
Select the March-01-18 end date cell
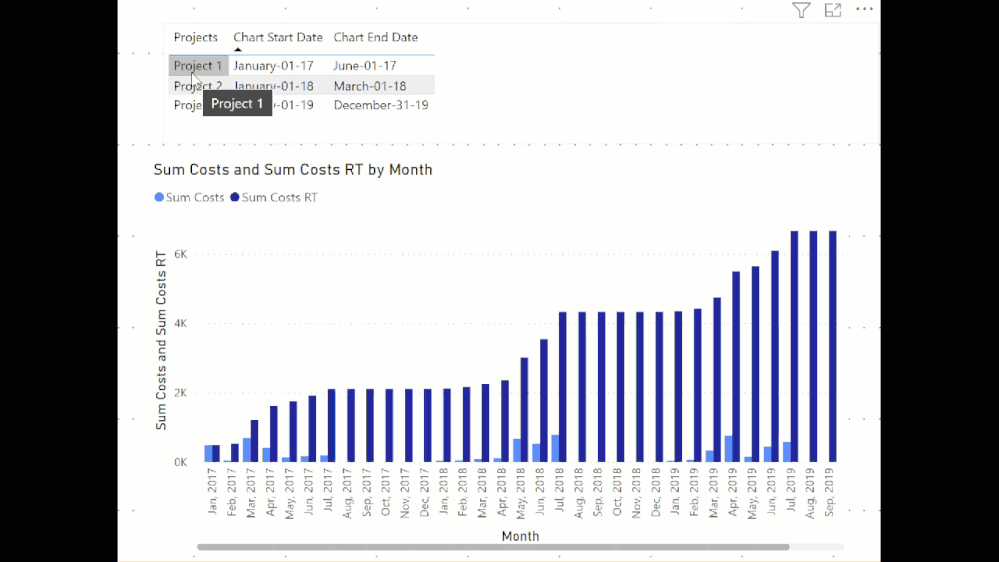tap(370, 86)
